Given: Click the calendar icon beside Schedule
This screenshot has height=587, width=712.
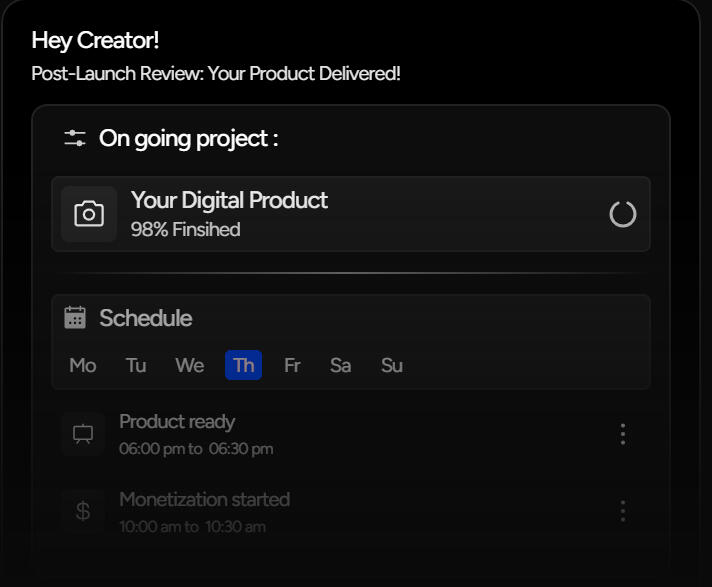Looking at the screenshot, I should click(75, 318).
